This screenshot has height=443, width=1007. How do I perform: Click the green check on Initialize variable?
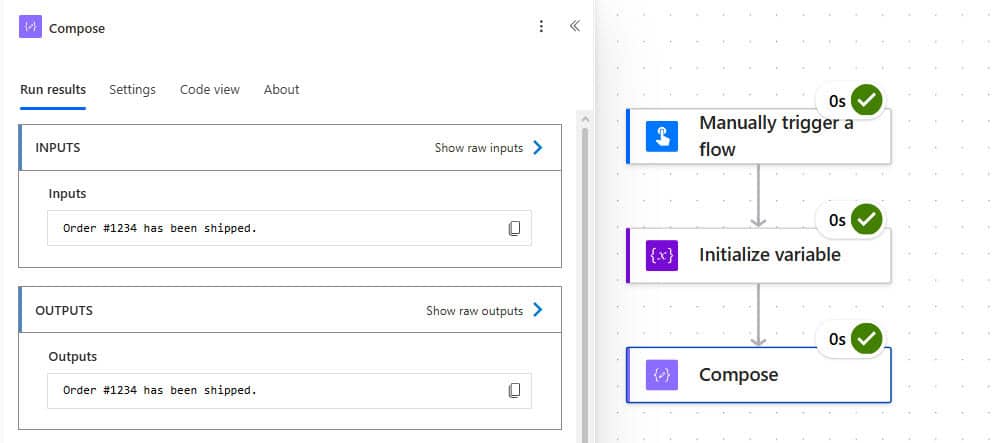pyautogui.click(x=866, y=220)
